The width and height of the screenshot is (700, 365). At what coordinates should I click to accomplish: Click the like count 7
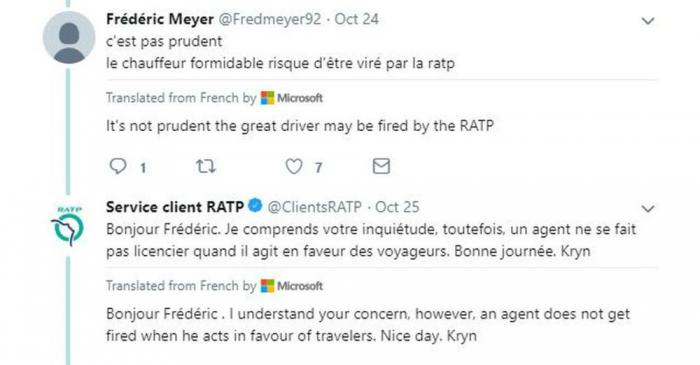click(x=318, y=167)
